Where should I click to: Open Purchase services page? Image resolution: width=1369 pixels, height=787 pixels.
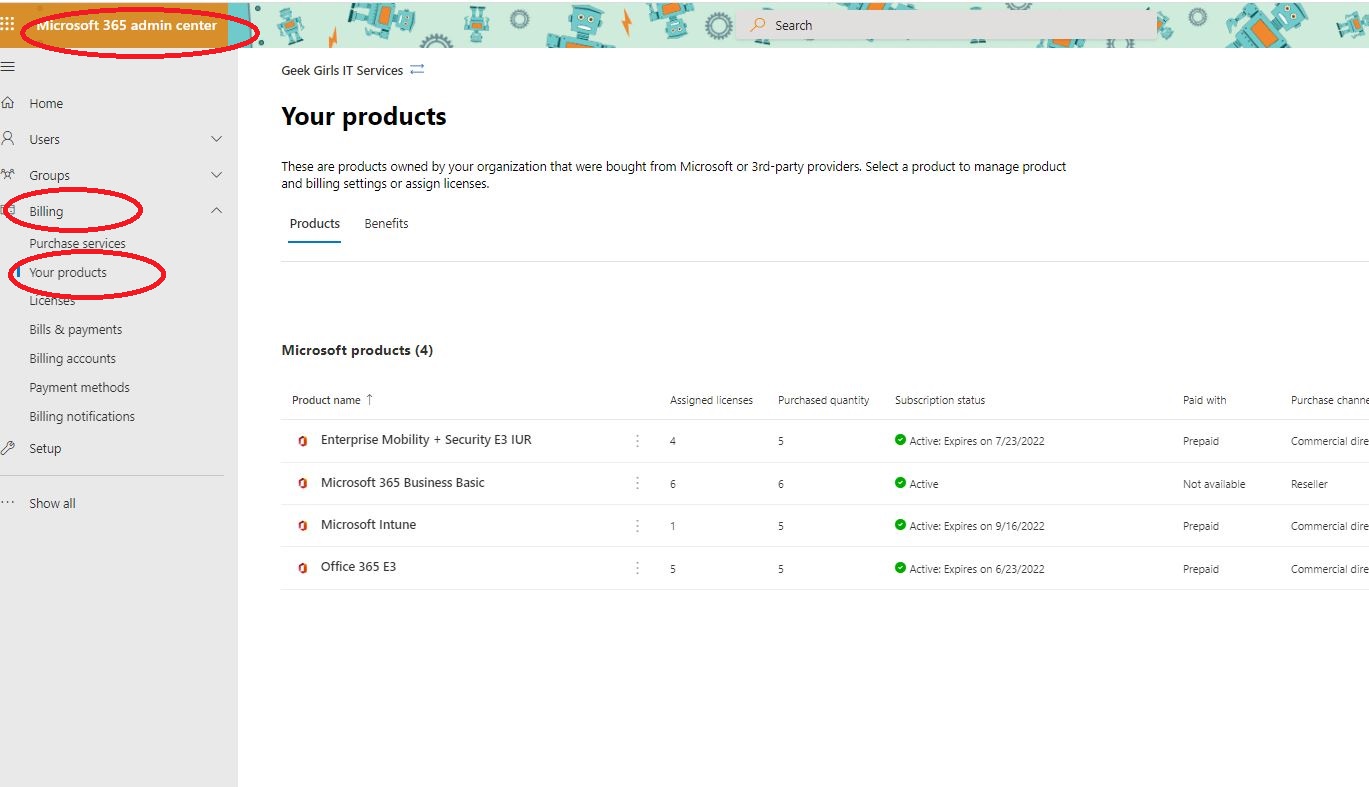point(77,243)
